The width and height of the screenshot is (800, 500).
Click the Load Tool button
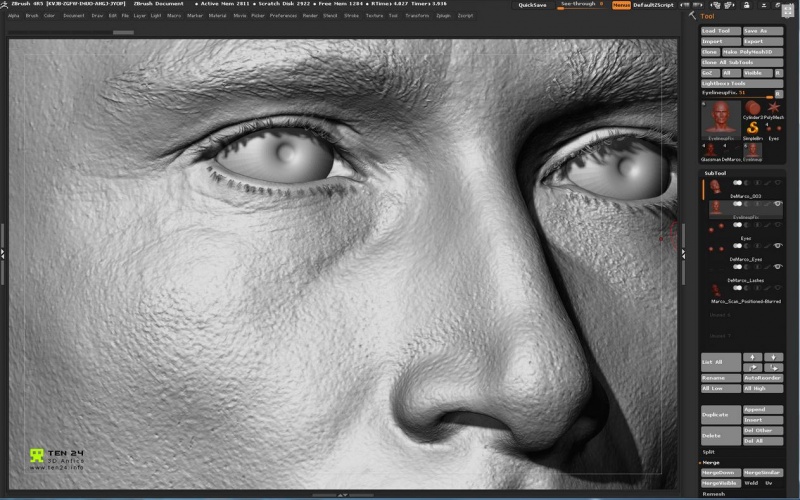click(x=720, y=31)
